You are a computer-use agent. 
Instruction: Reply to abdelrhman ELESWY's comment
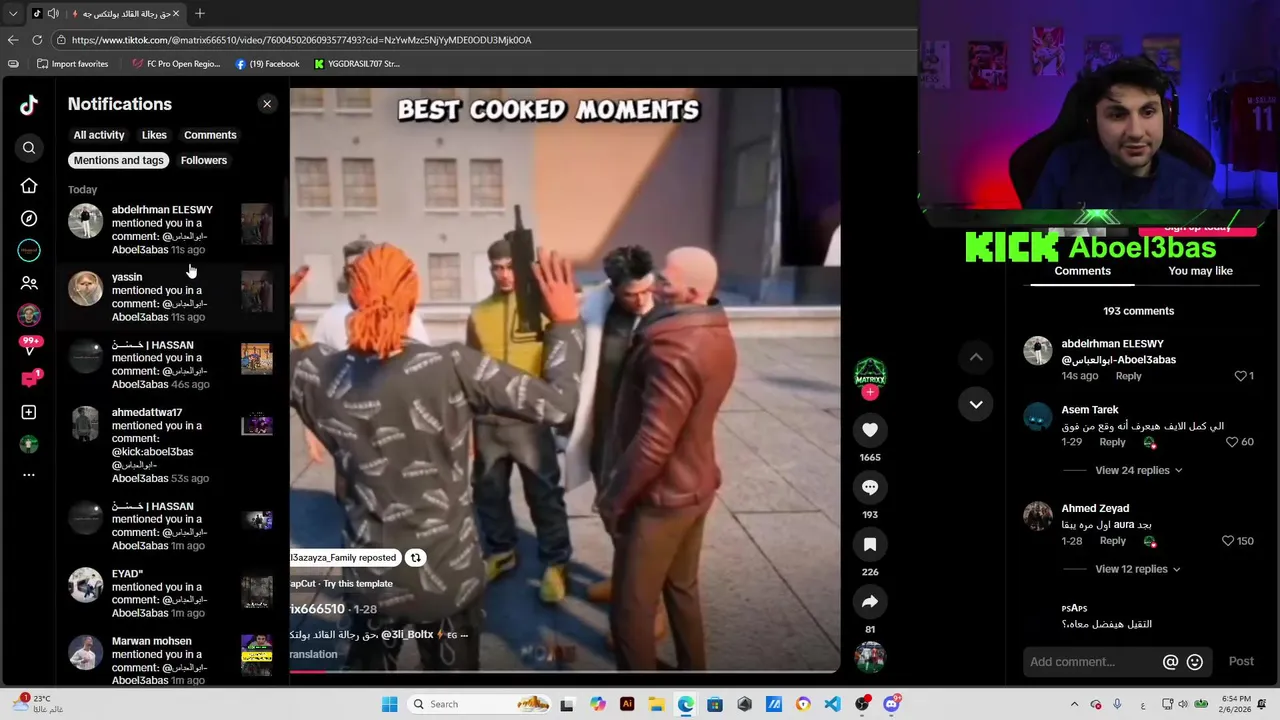[x=1129, y=376]
